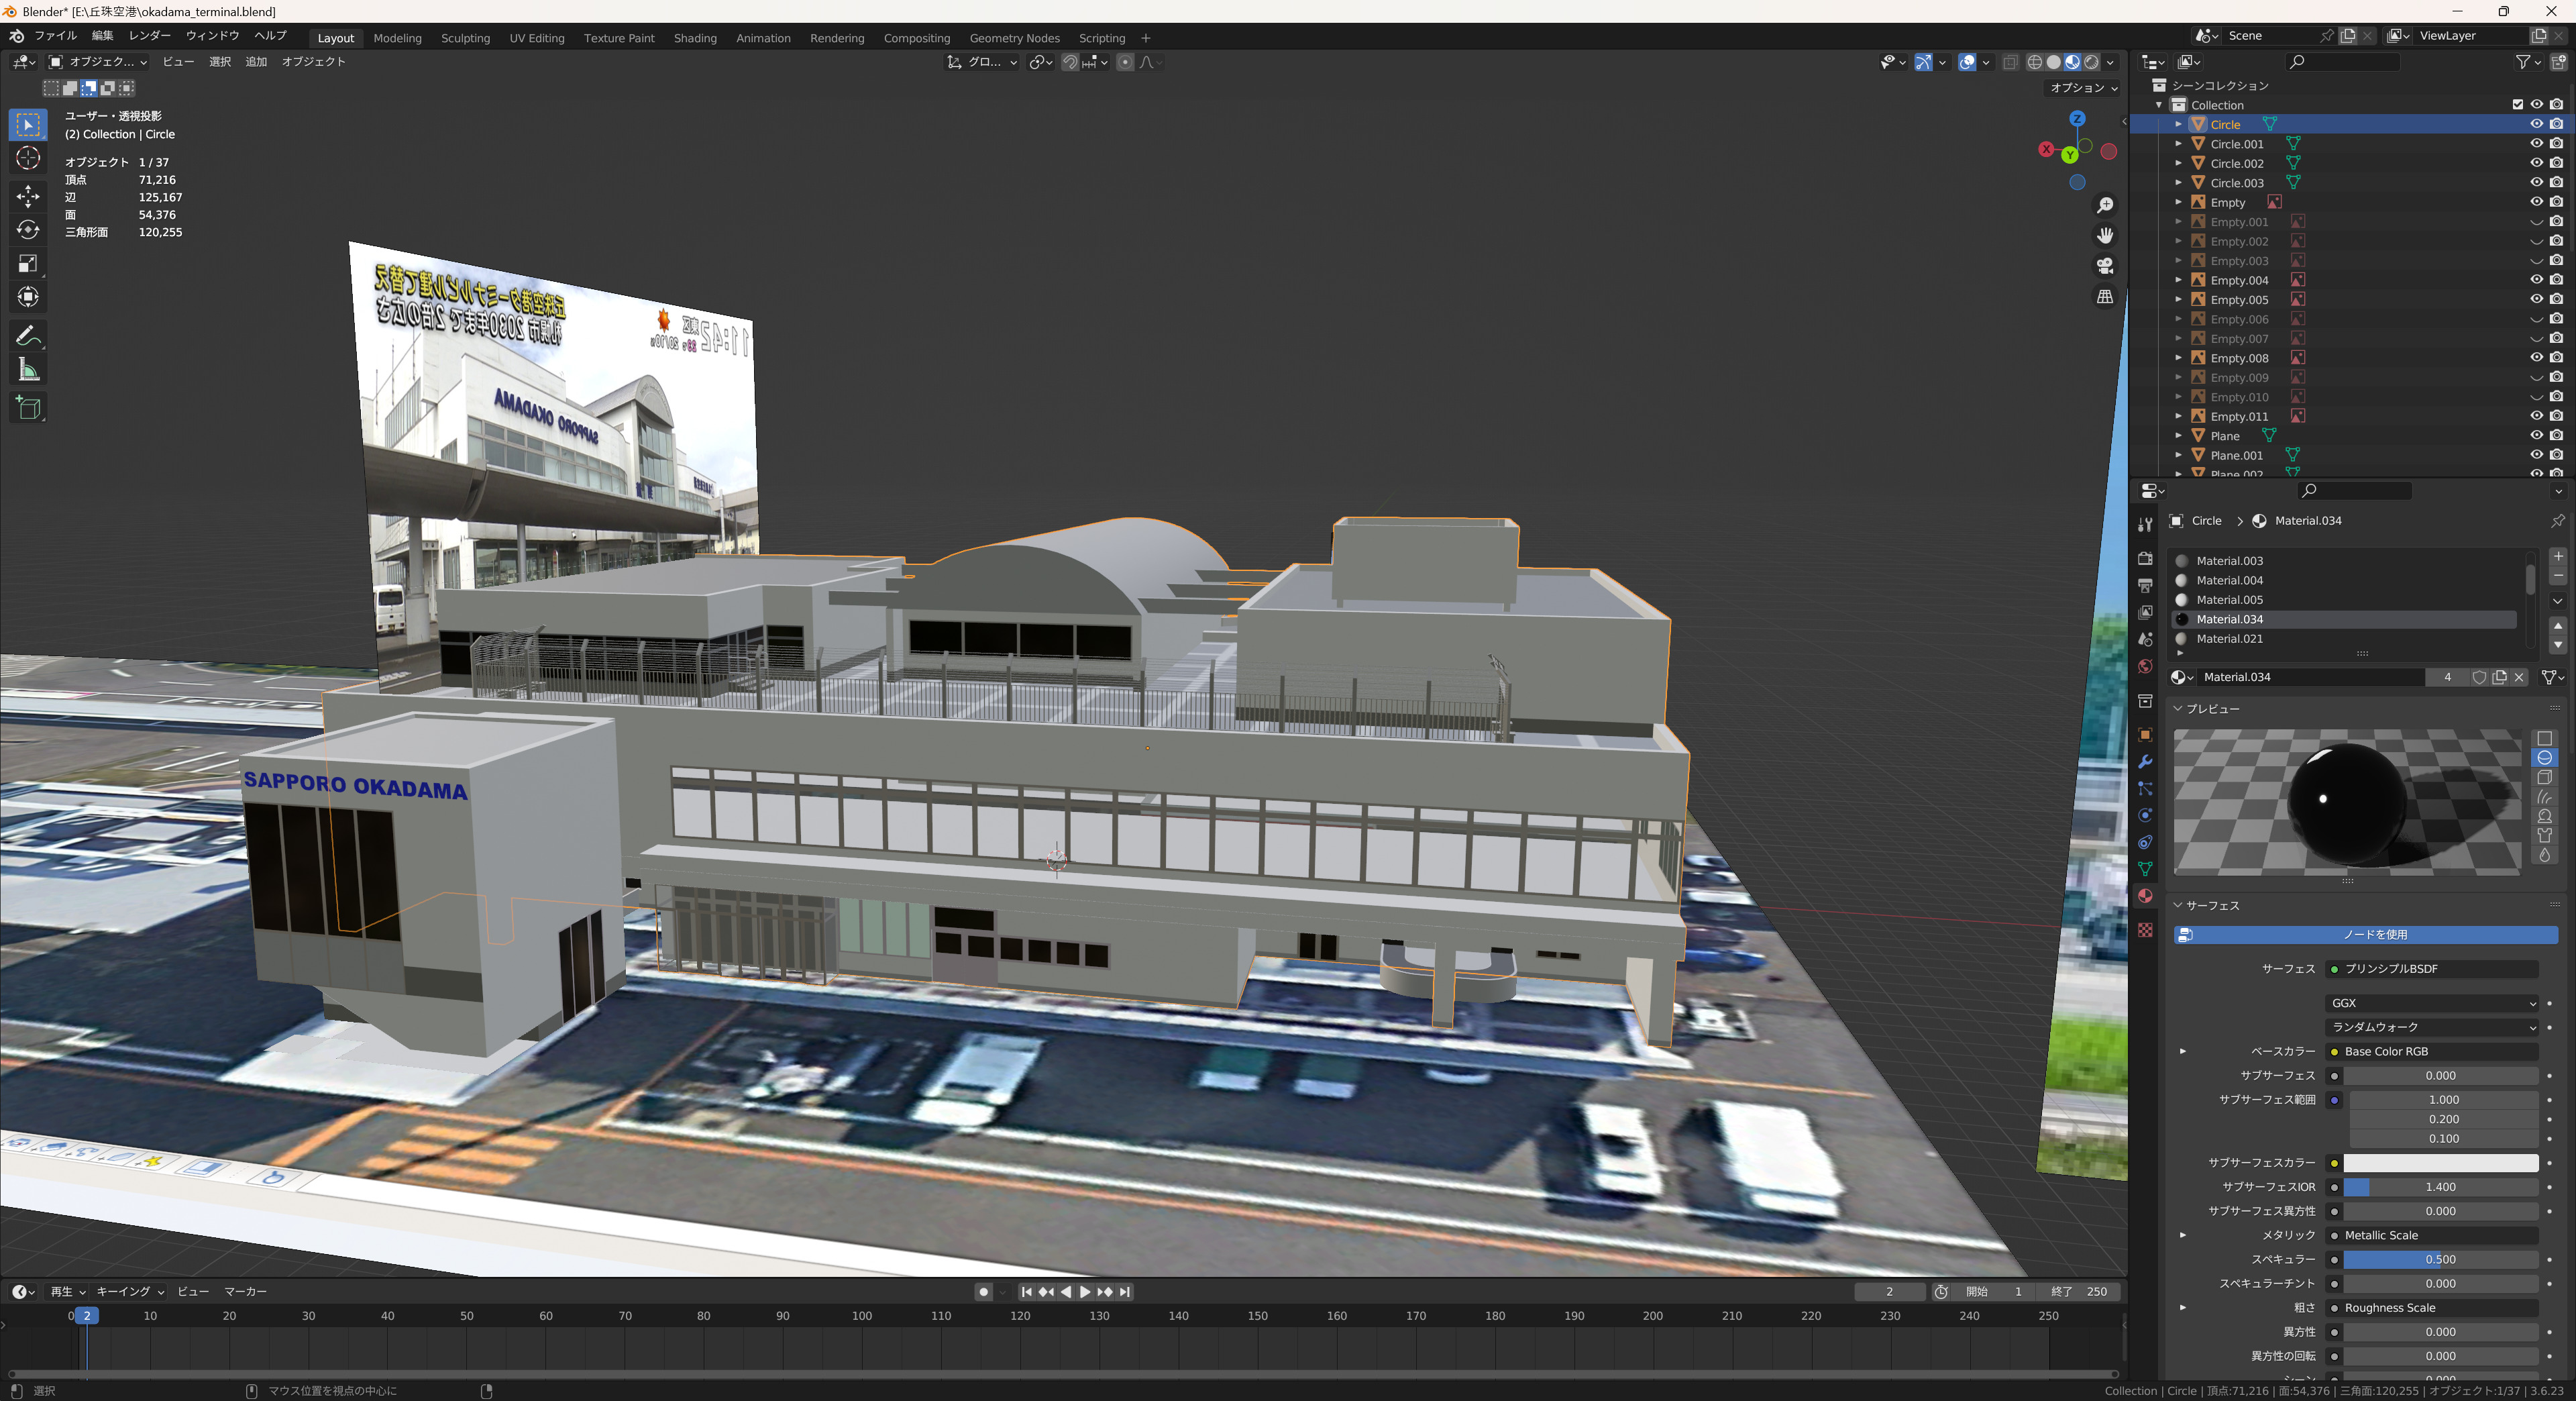The height and width of the screenshot is (1401, 2576).
Task: Select the 3D Cursor tool
Action: 28,158
